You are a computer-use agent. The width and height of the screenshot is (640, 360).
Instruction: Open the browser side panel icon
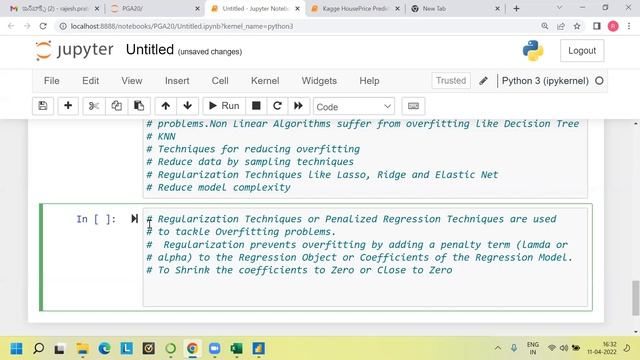tap(597, 26)
